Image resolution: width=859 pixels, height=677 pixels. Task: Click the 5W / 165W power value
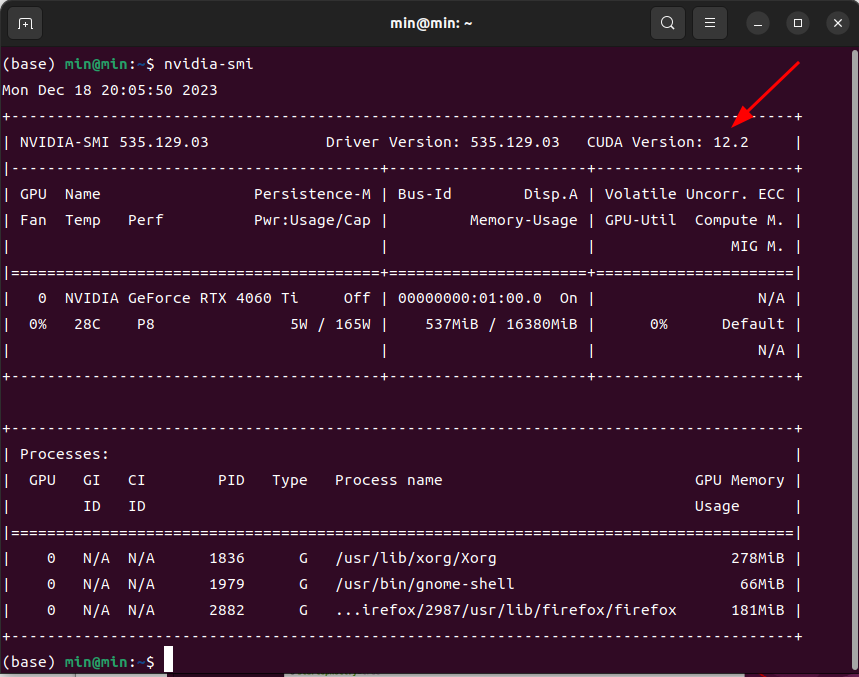coord(330,324)
